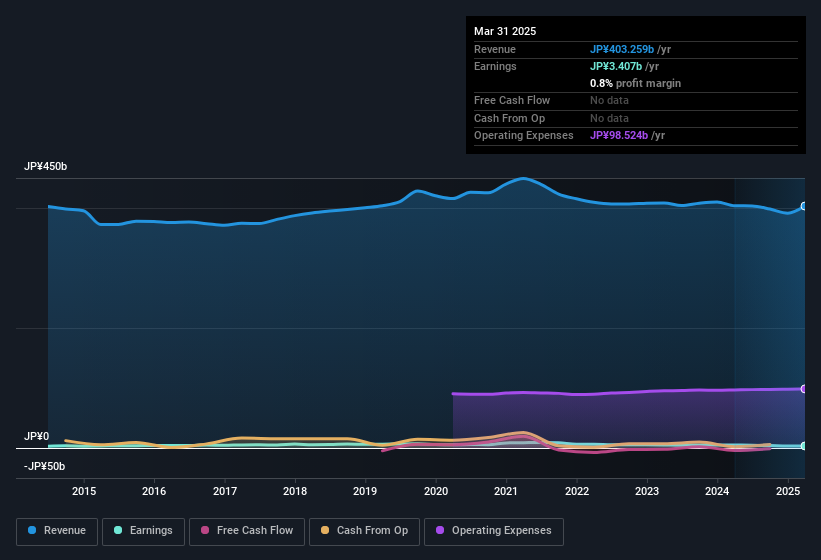Click the 2024 x-axis label
The width and height of the screenshot is (821, 560).
point(717,491)
